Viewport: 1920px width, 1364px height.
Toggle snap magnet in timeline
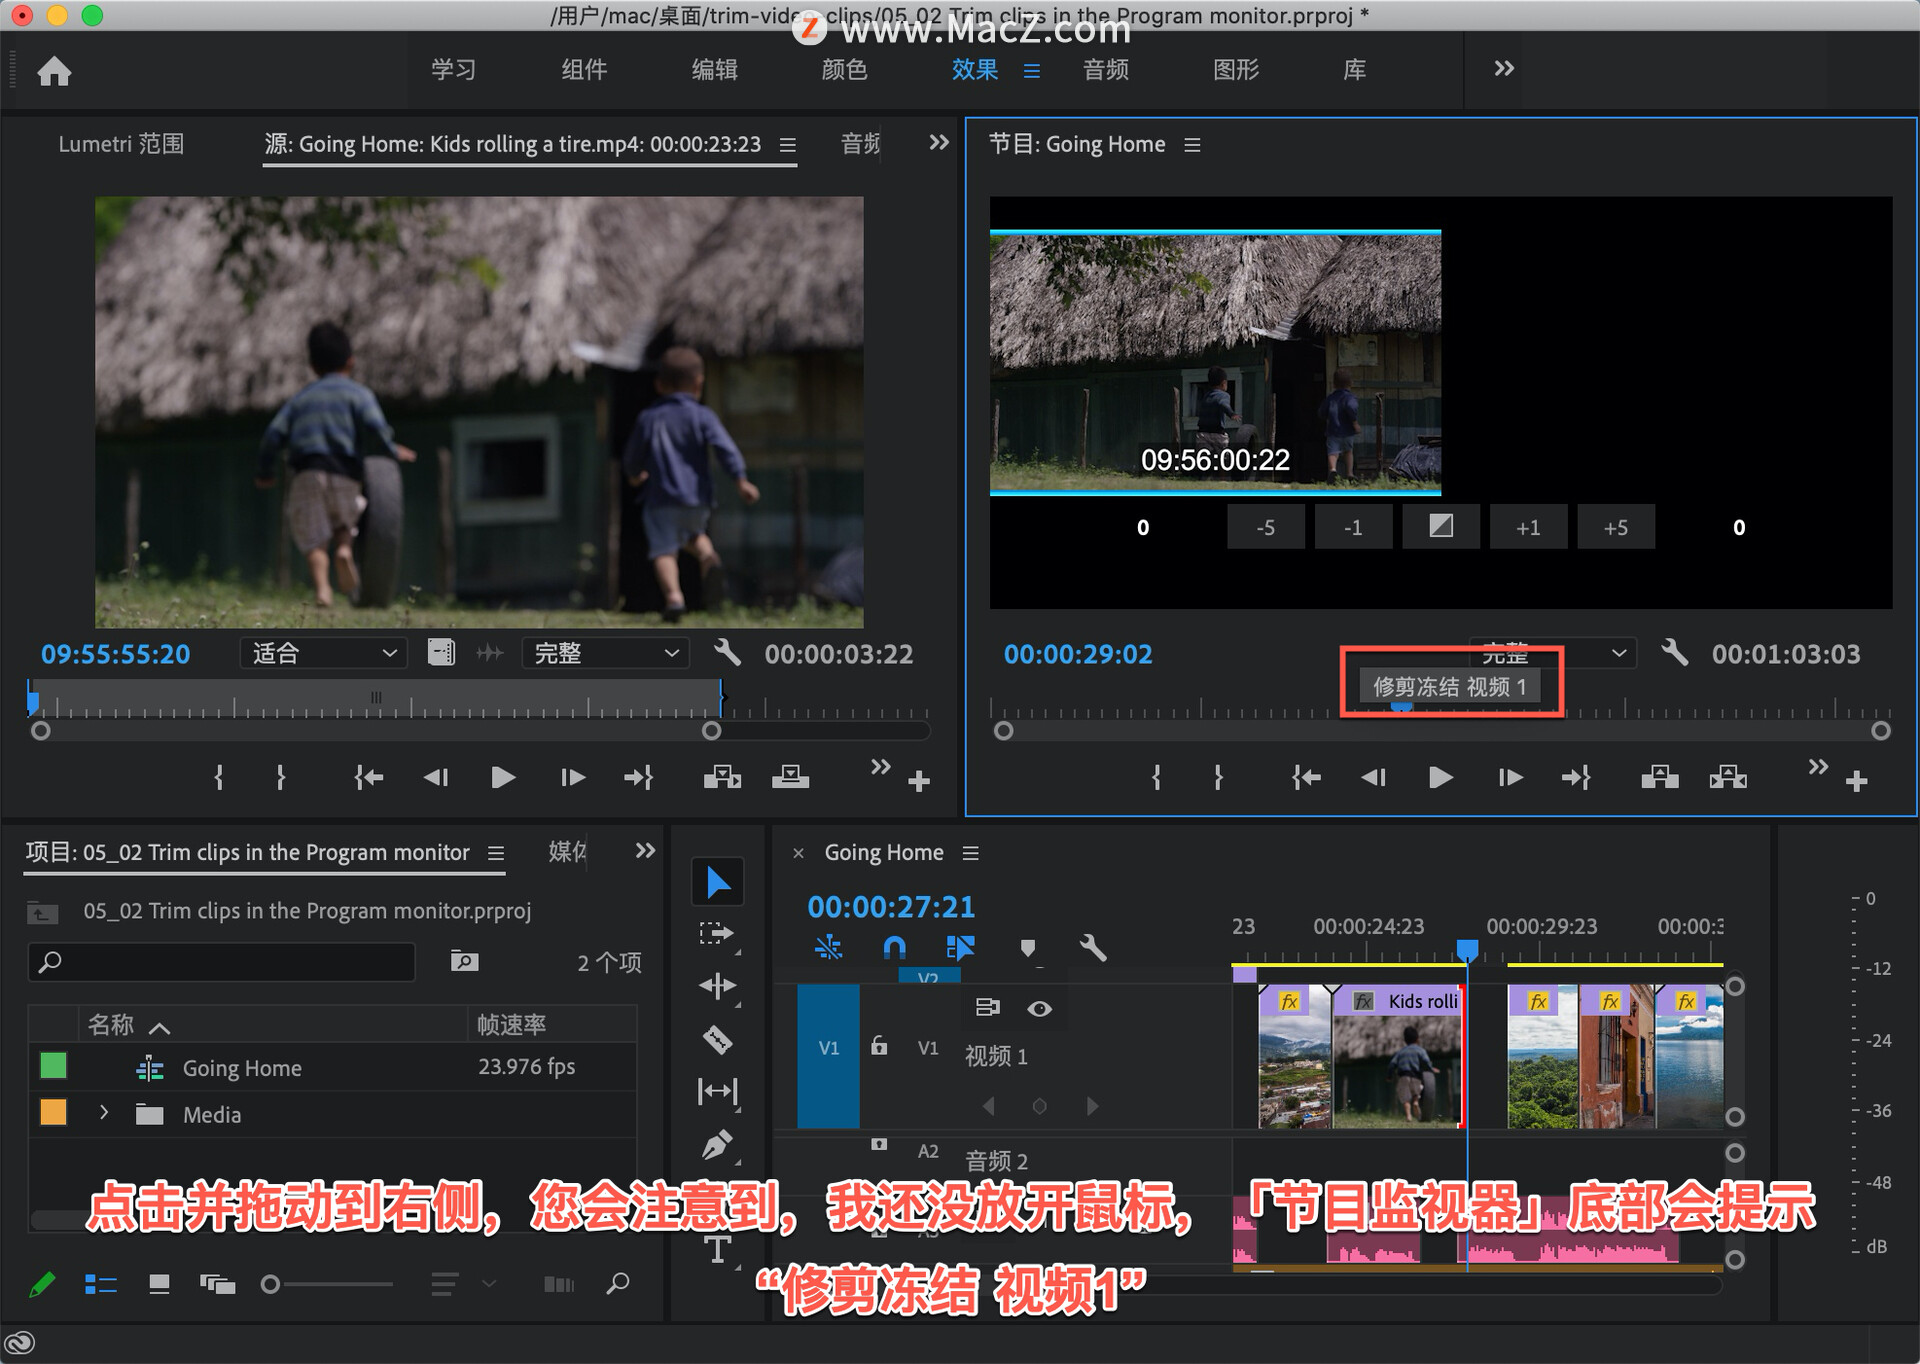(894, 947)
